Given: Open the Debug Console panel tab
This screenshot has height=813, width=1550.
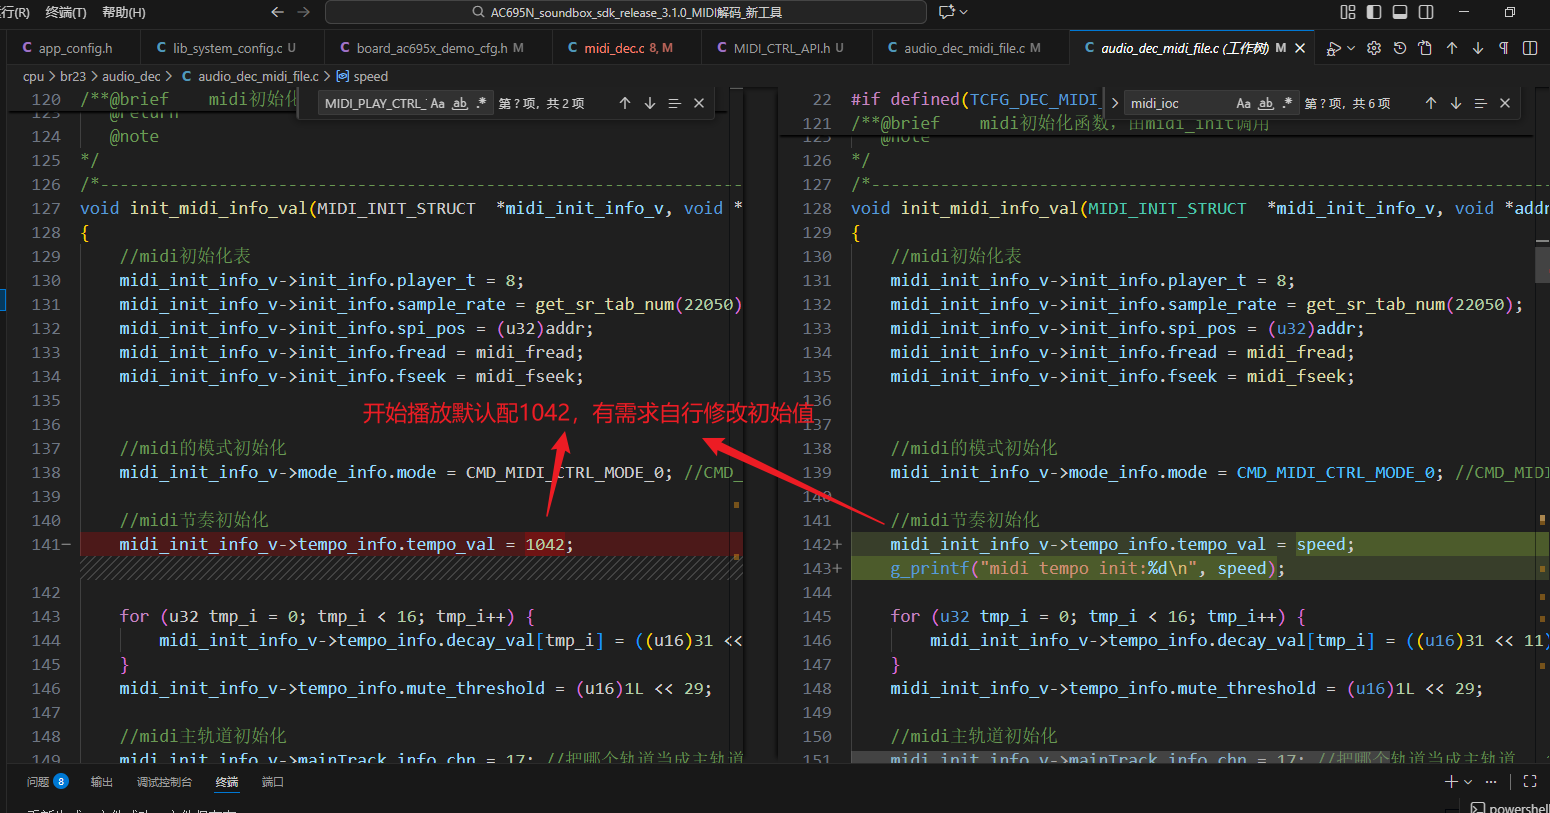Looking at the screenshot, I should coord(164,782).
